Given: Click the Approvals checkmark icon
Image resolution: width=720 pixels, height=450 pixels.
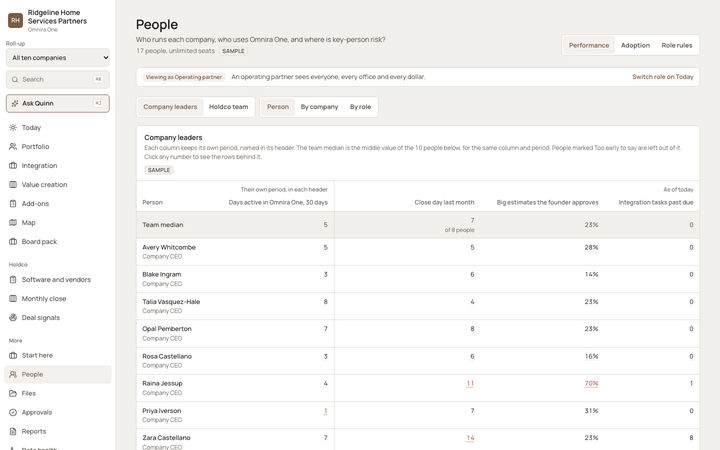Looking at the screenshot, I should tap(13, 412).
